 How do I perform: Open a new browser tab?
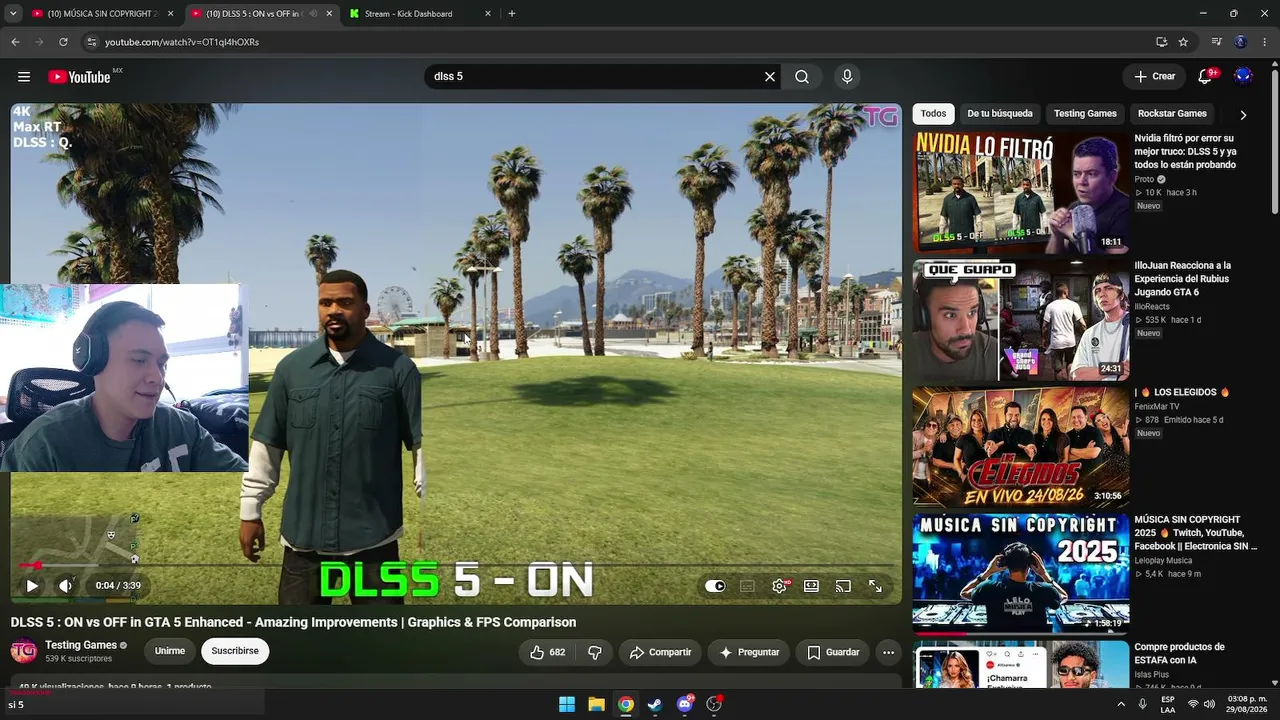click(x=512, y=14)
